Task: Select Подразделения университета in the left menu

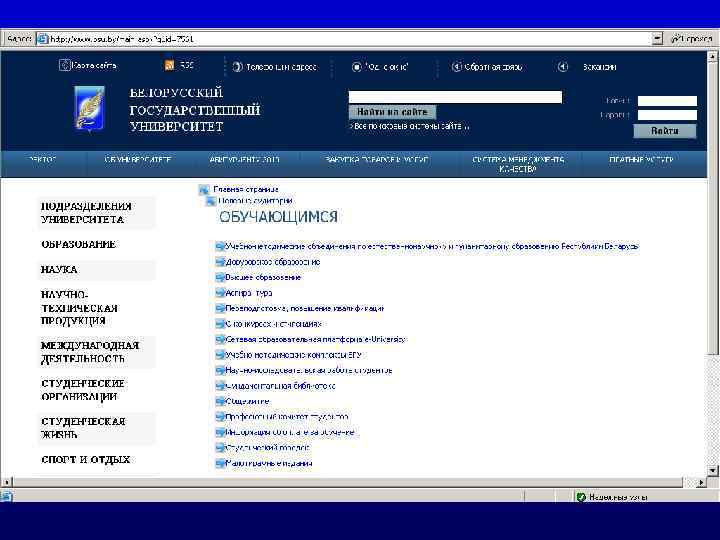Action: pyautogui.click(x=96, y=213)
